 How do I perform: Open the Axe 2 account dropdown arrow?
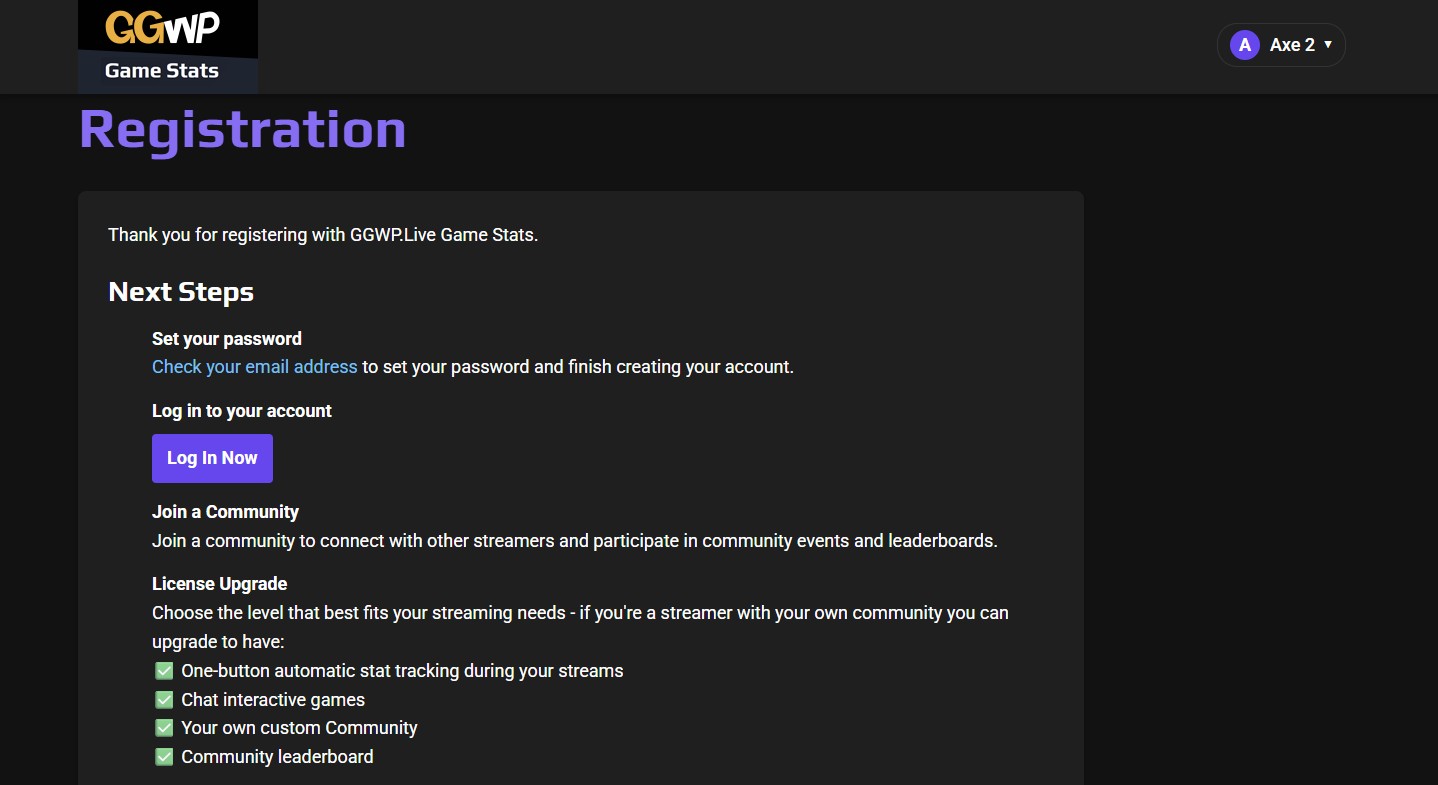[1328, 45]
